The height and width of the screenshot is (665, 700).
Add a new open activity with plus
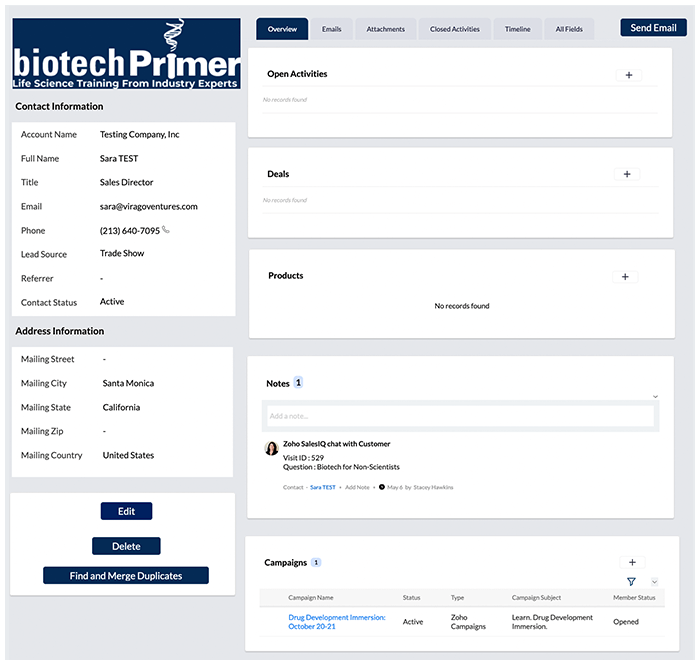628,75
